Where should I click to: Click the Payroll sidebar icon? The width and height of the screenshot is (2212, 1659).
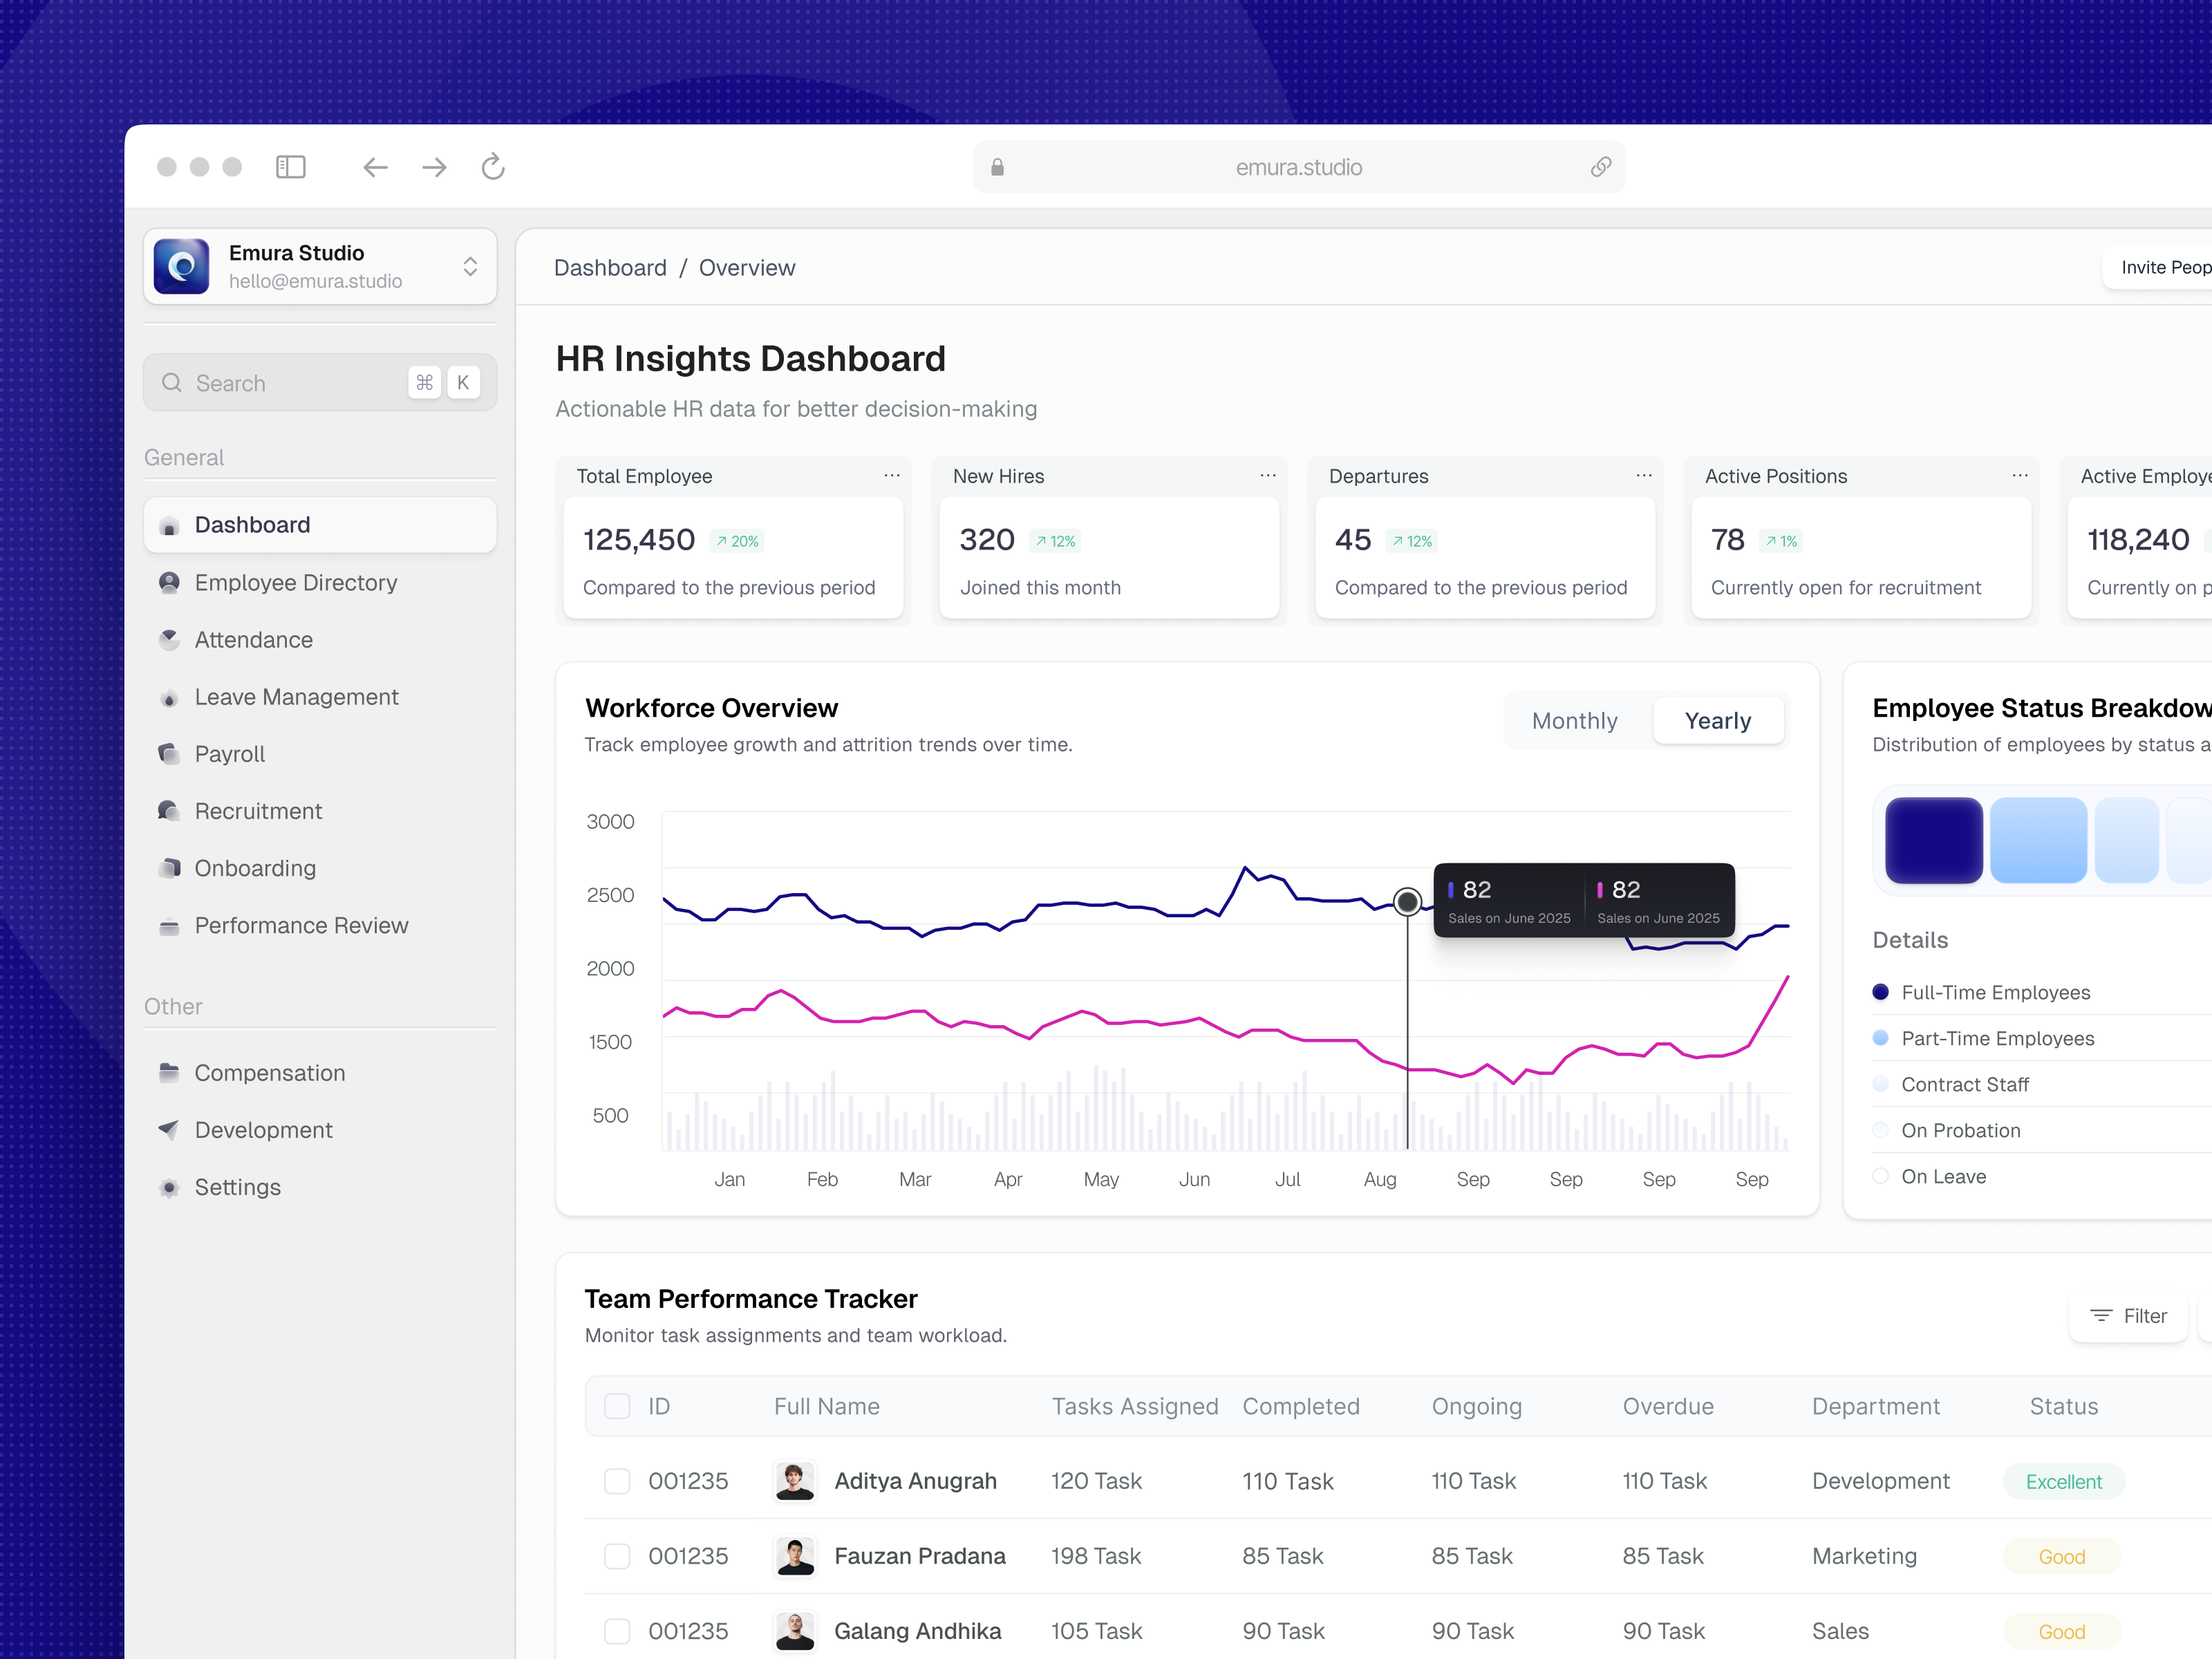[169, 753]
